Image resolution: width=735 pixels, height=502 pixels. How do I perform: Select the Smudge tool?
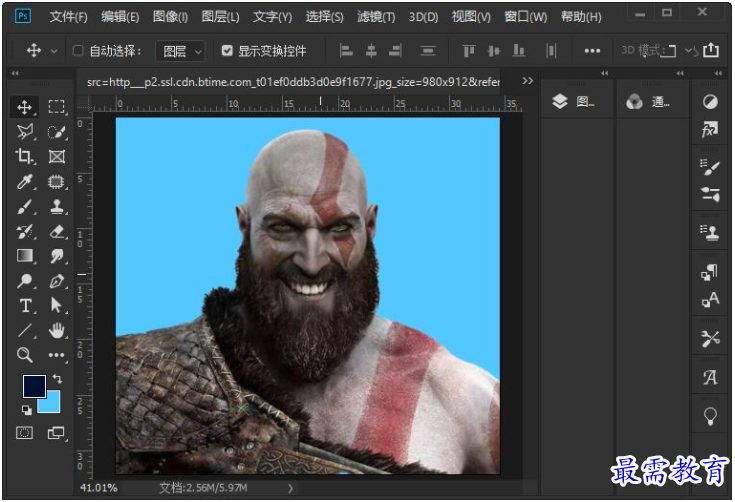pos(56,256)
